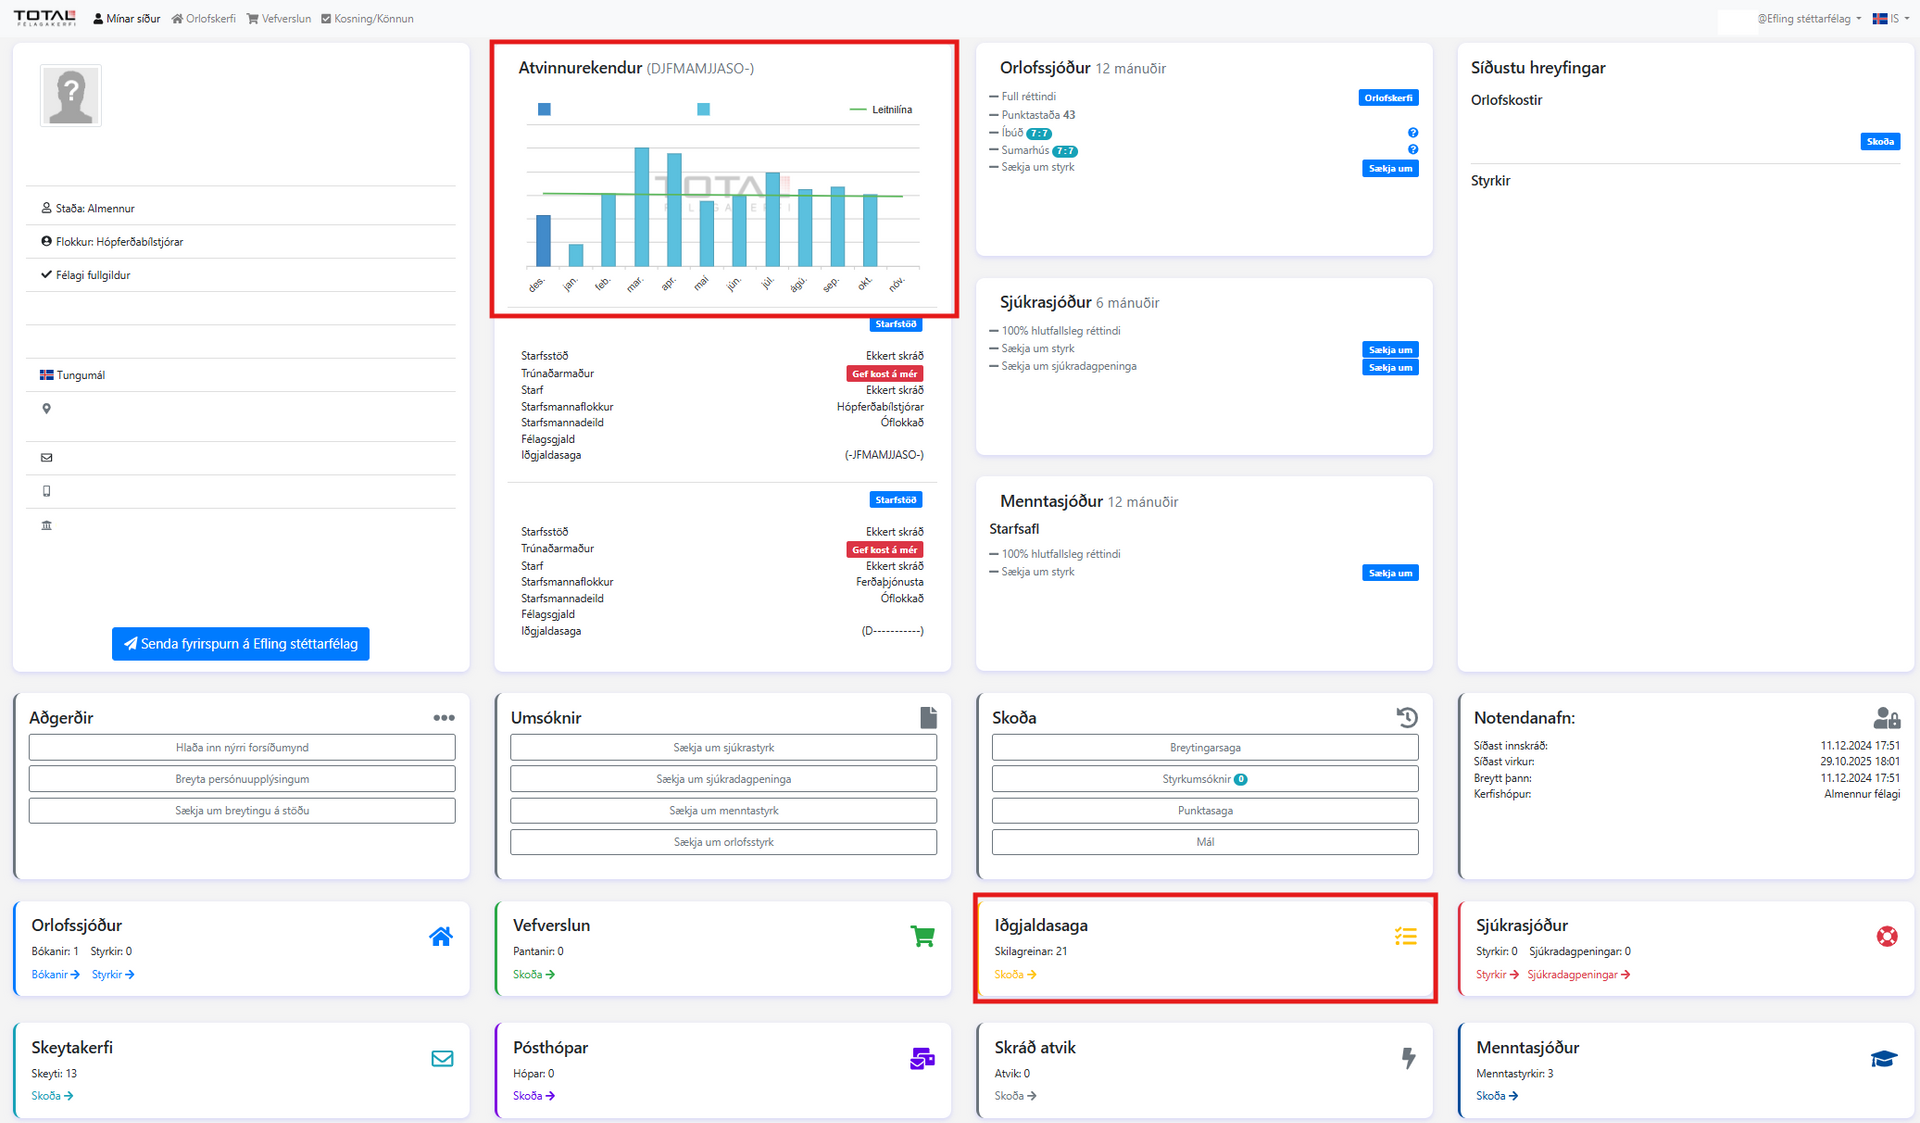This screenshot has height=1123, width=1920.
Task: Click the Sækja um sjúkrastyrk button
Action: point(723,748)
